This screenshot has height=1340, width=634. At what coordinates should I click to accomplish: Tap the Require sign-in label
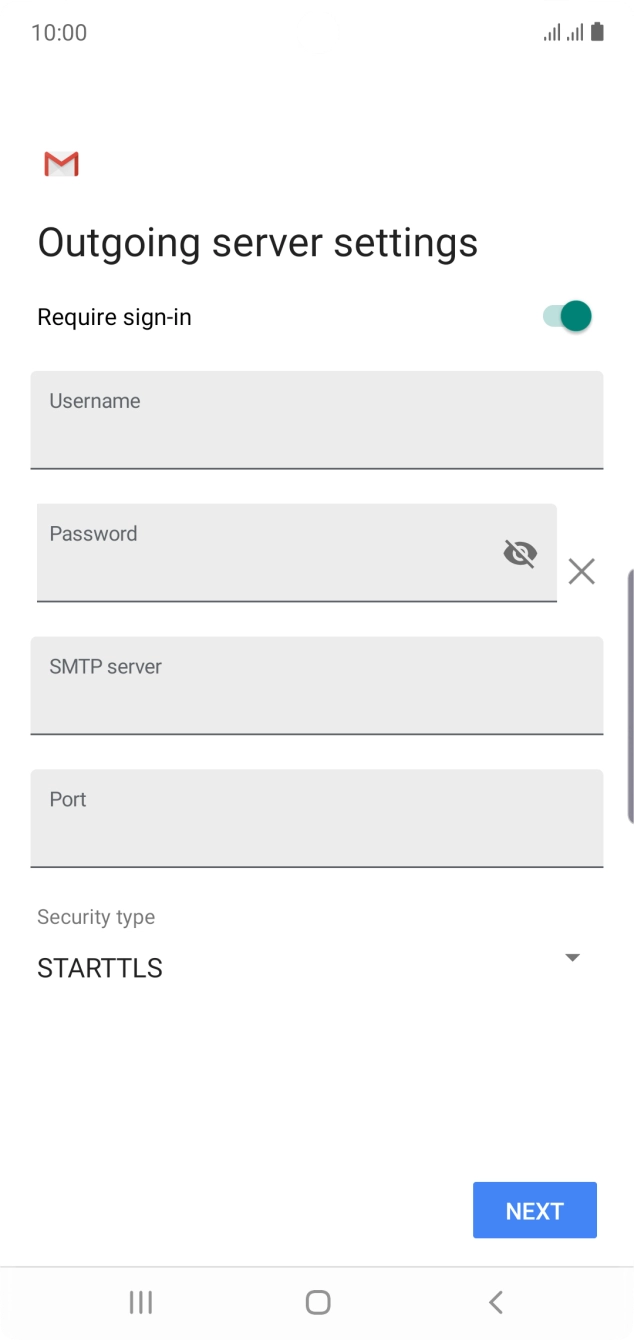click(114, 317)
